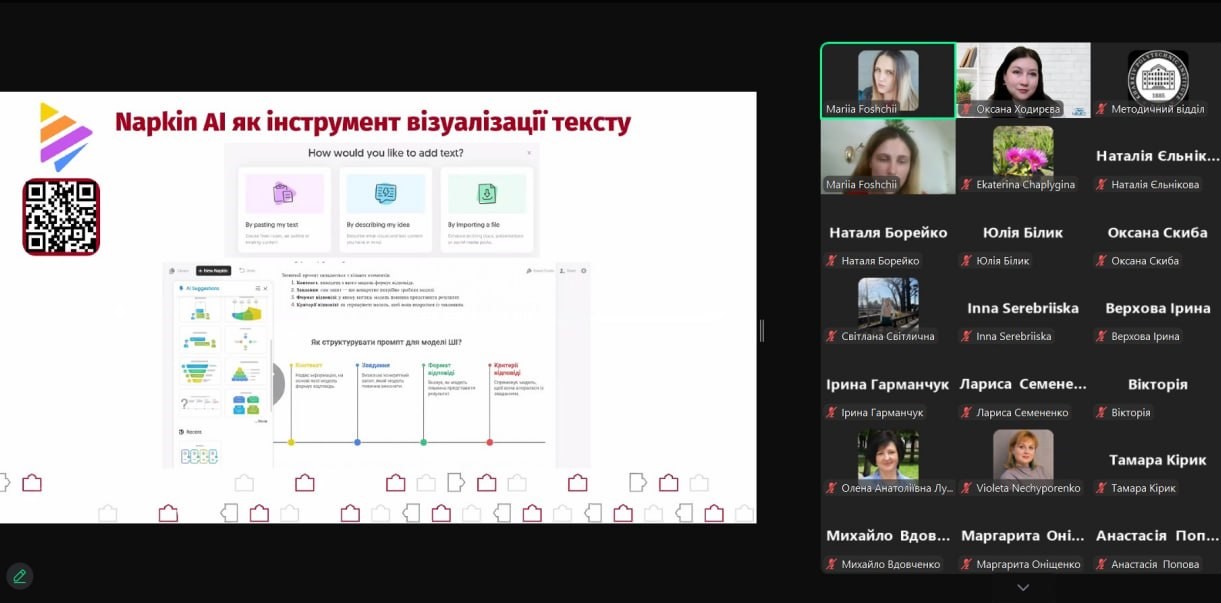Click muted mic icon of Михайло Вдовченко label
This screenshot has height=603, width=1221.
[831, 565]
